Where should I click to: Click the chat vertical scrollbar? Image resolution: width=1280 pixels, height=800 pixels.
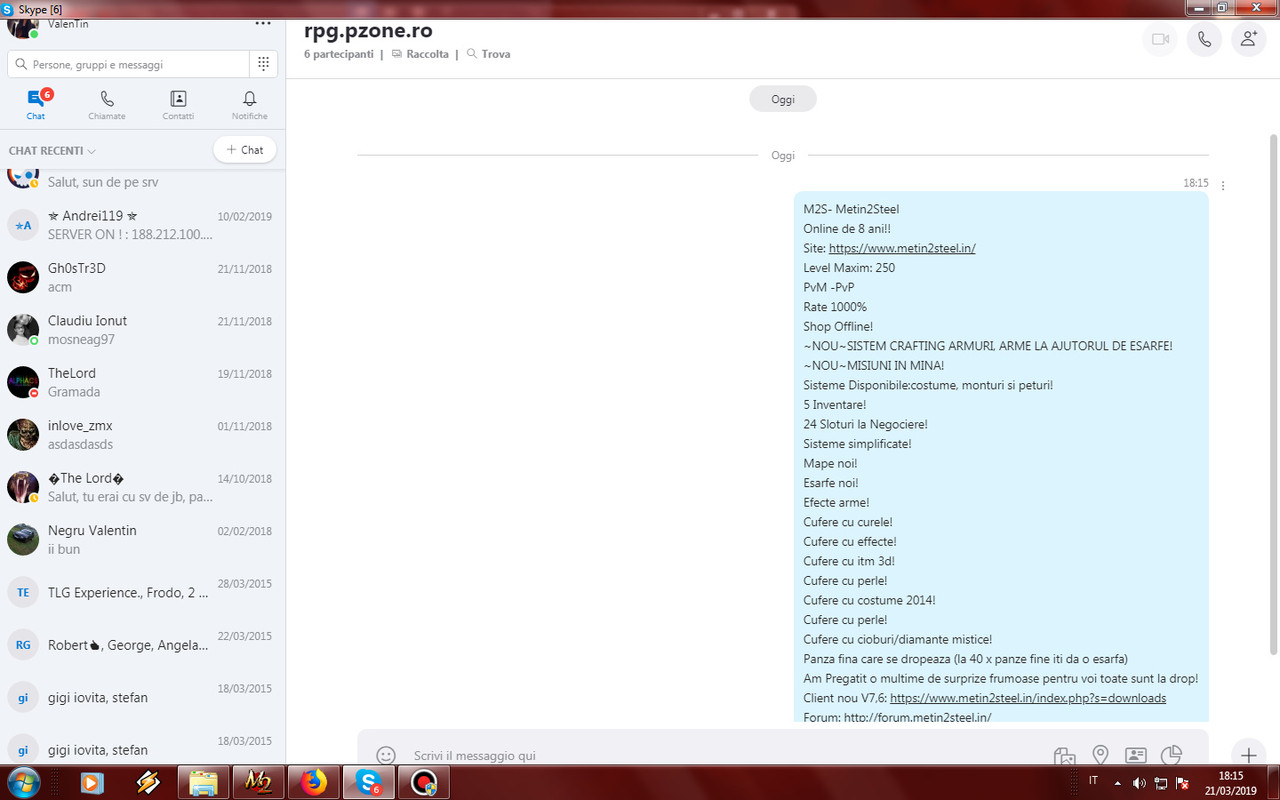1273,394
